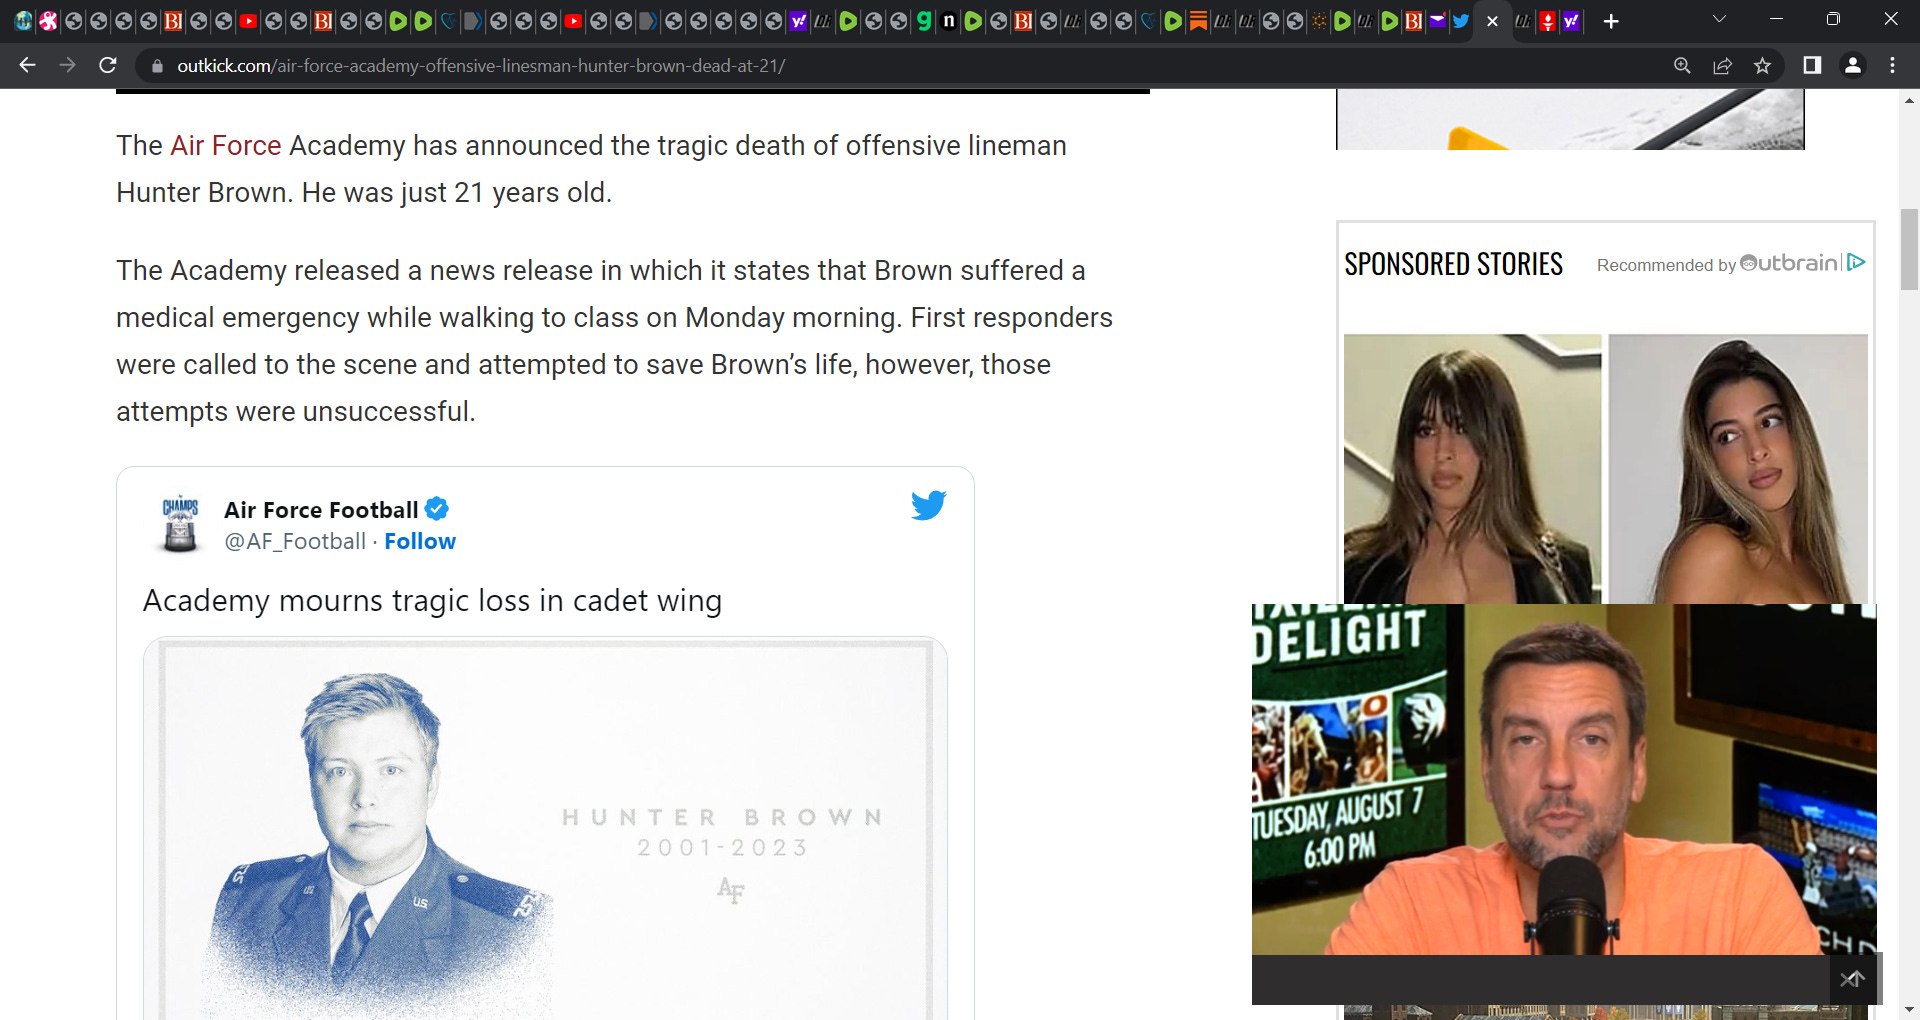Follow Air Force Football on Twitter

point(420,541)
